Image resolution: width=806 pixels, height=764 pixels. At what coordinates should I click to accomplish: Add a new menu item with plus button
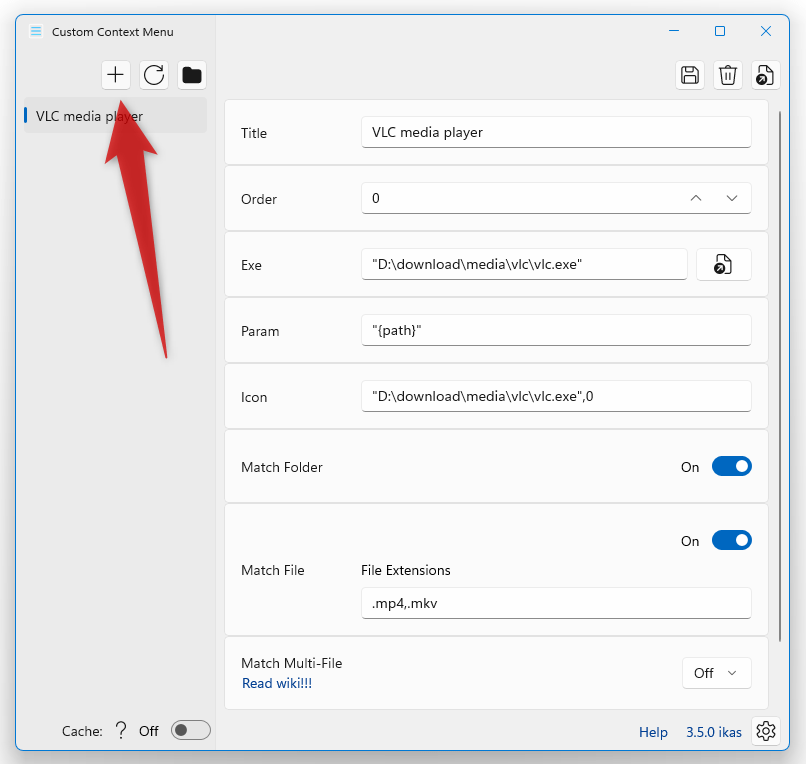tap(116, 75)
